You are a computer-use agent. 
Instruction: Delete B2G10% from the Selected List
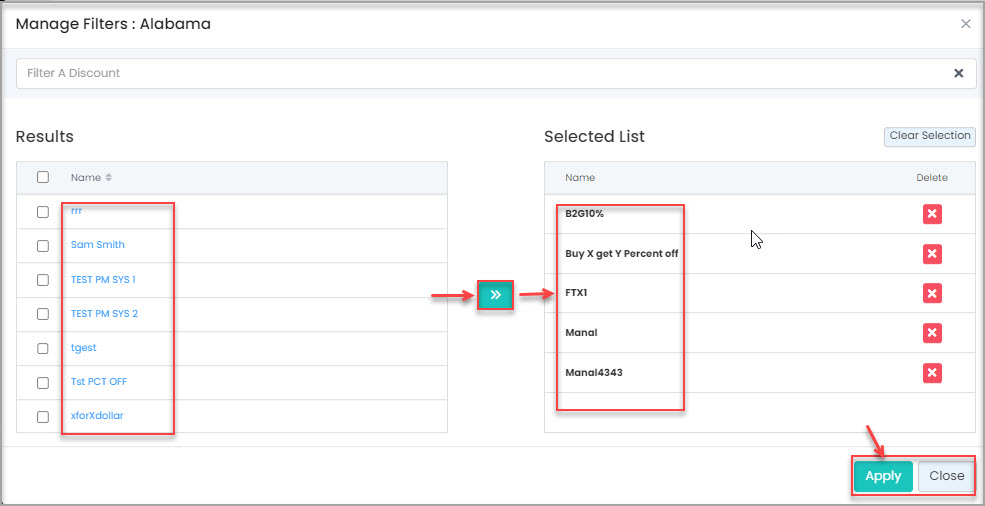[x=932, y=214]
